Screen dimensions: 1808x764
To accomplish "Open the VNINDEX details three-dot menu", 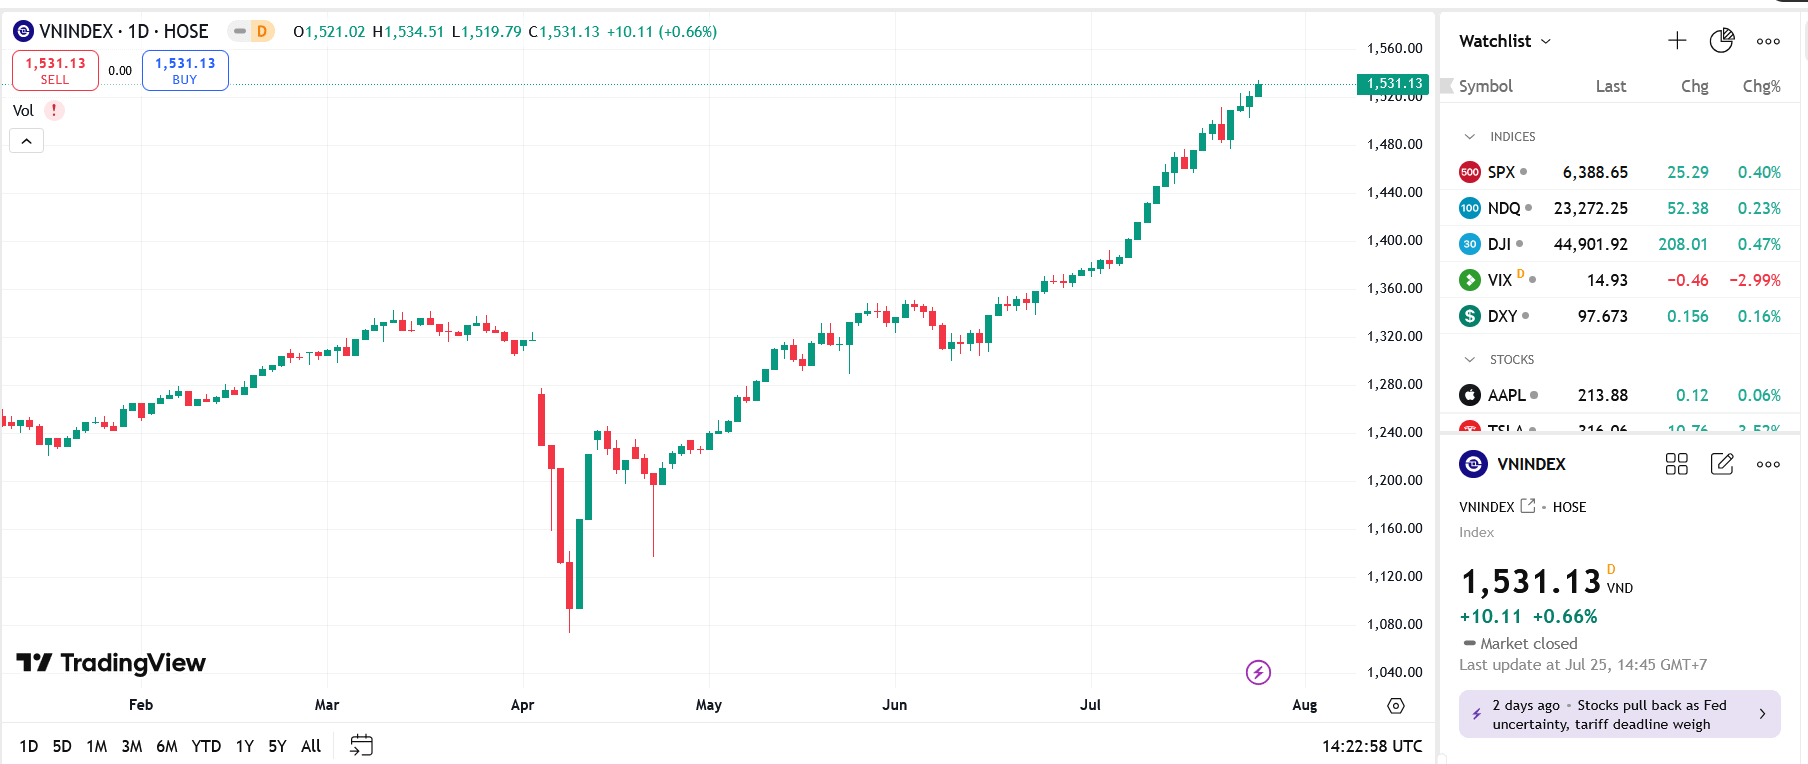I will click(1768, 464).
